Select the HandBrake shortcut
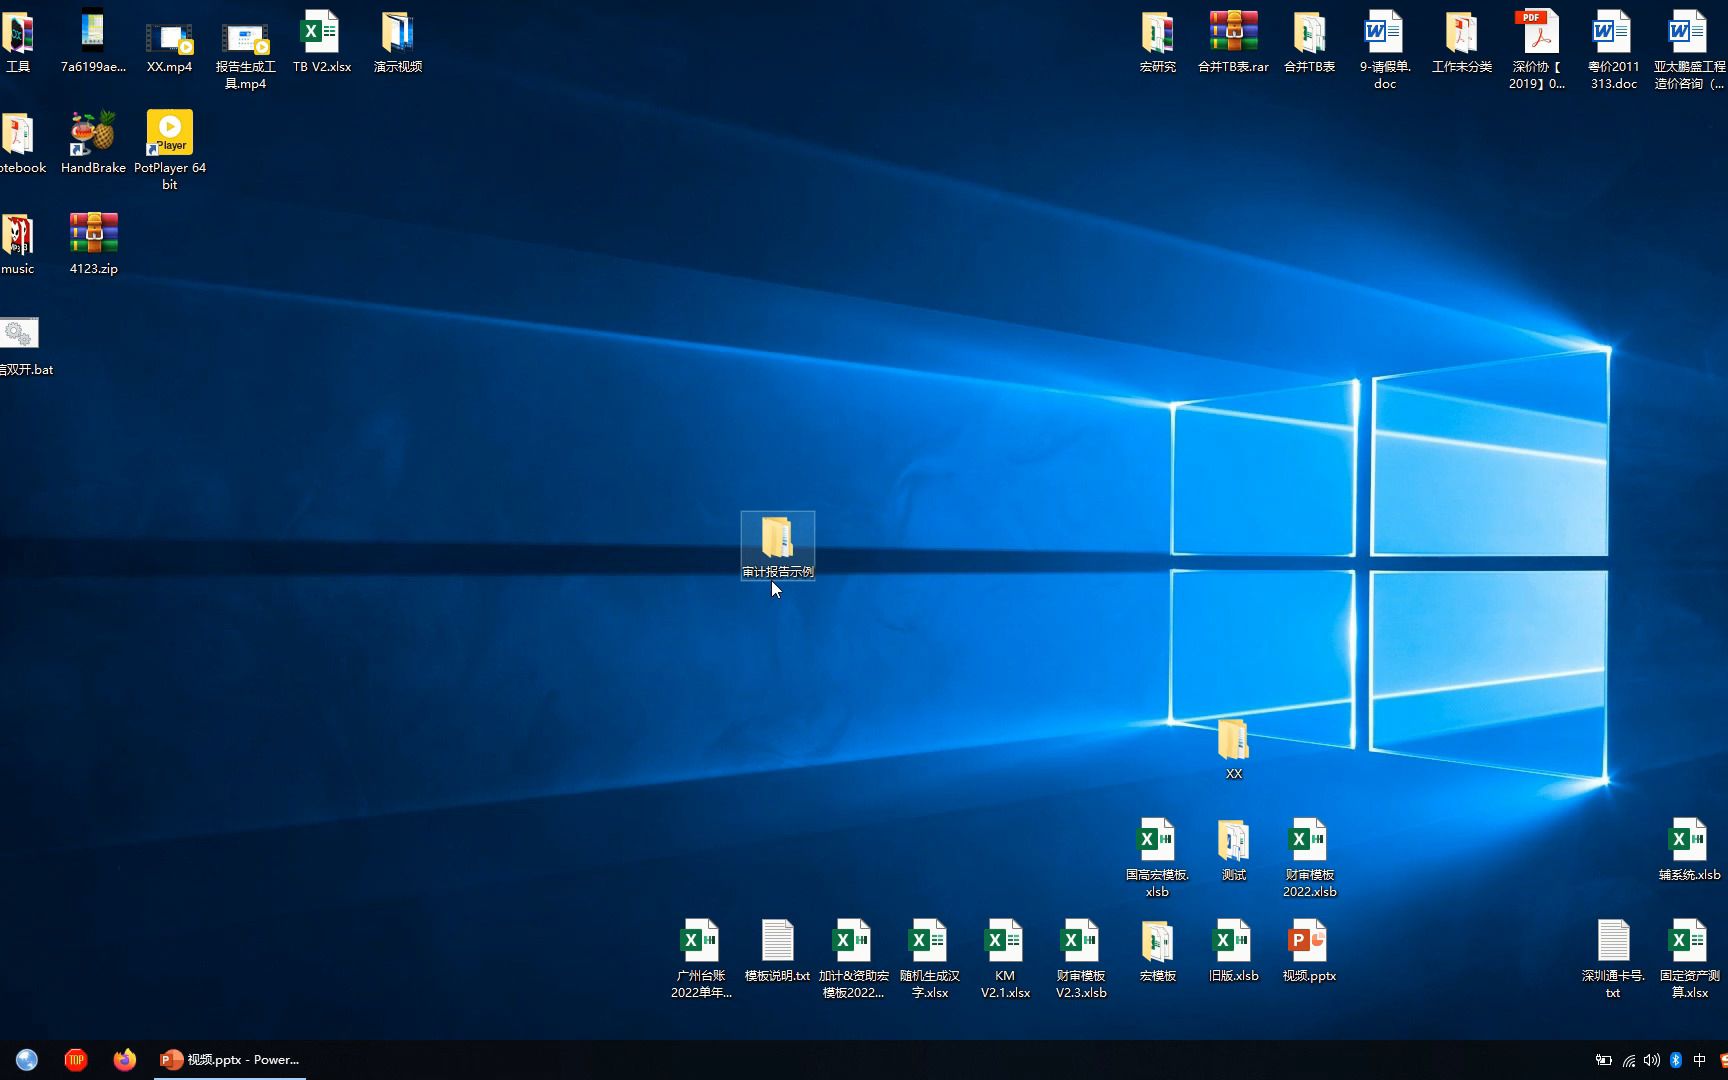This screenshot has width=1728, height=1080. (93, 142)
